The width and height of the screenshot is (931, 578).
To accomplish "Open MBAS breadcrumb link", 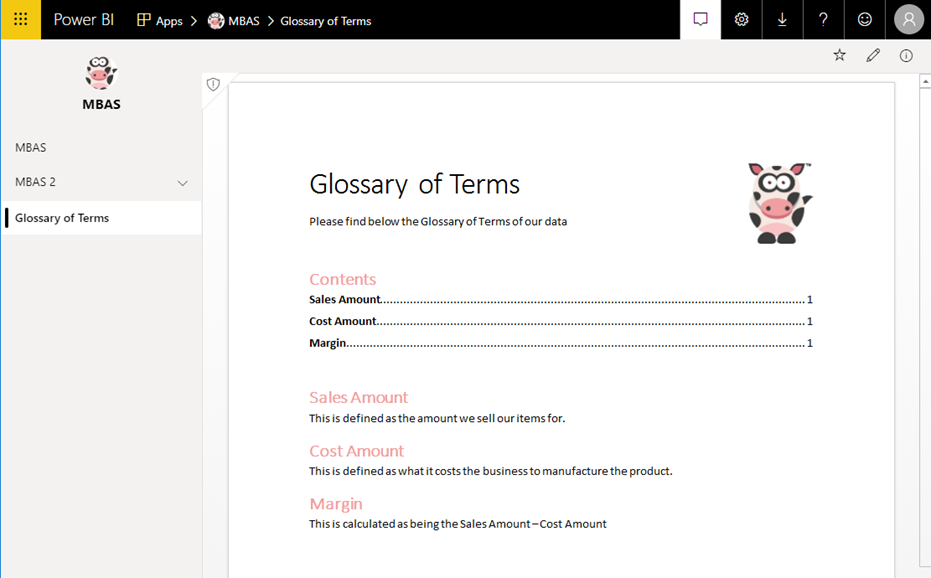I will pos(233,21).
